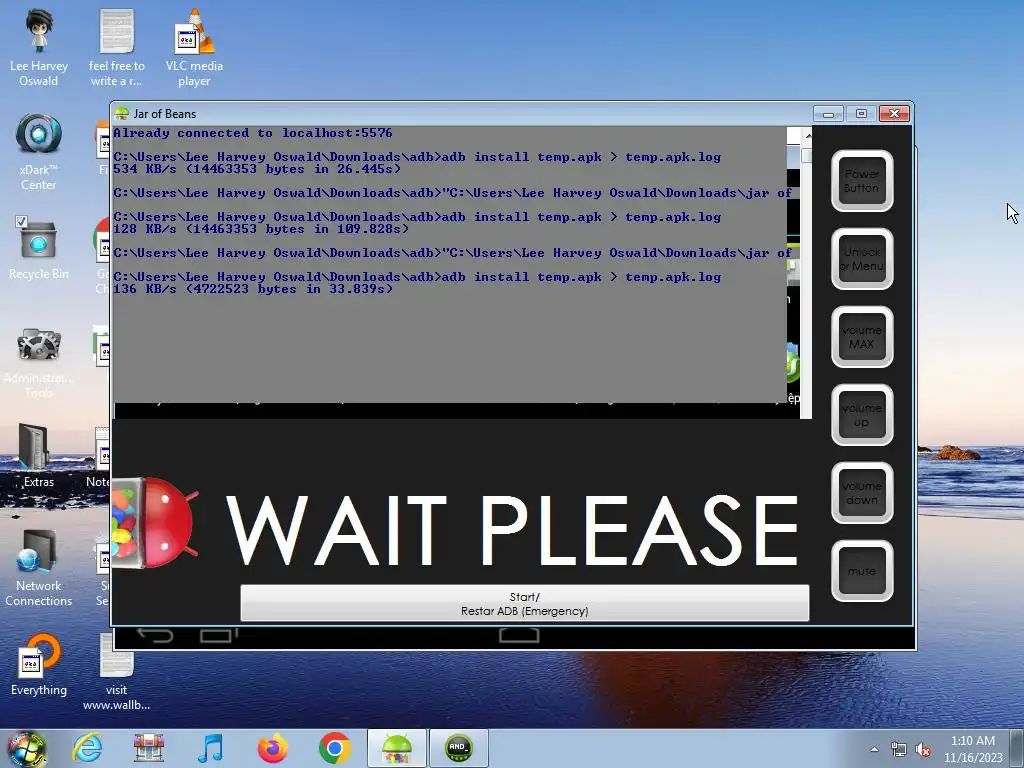Switch to the AND taskbar app
1024x768 pixels.
458,748
